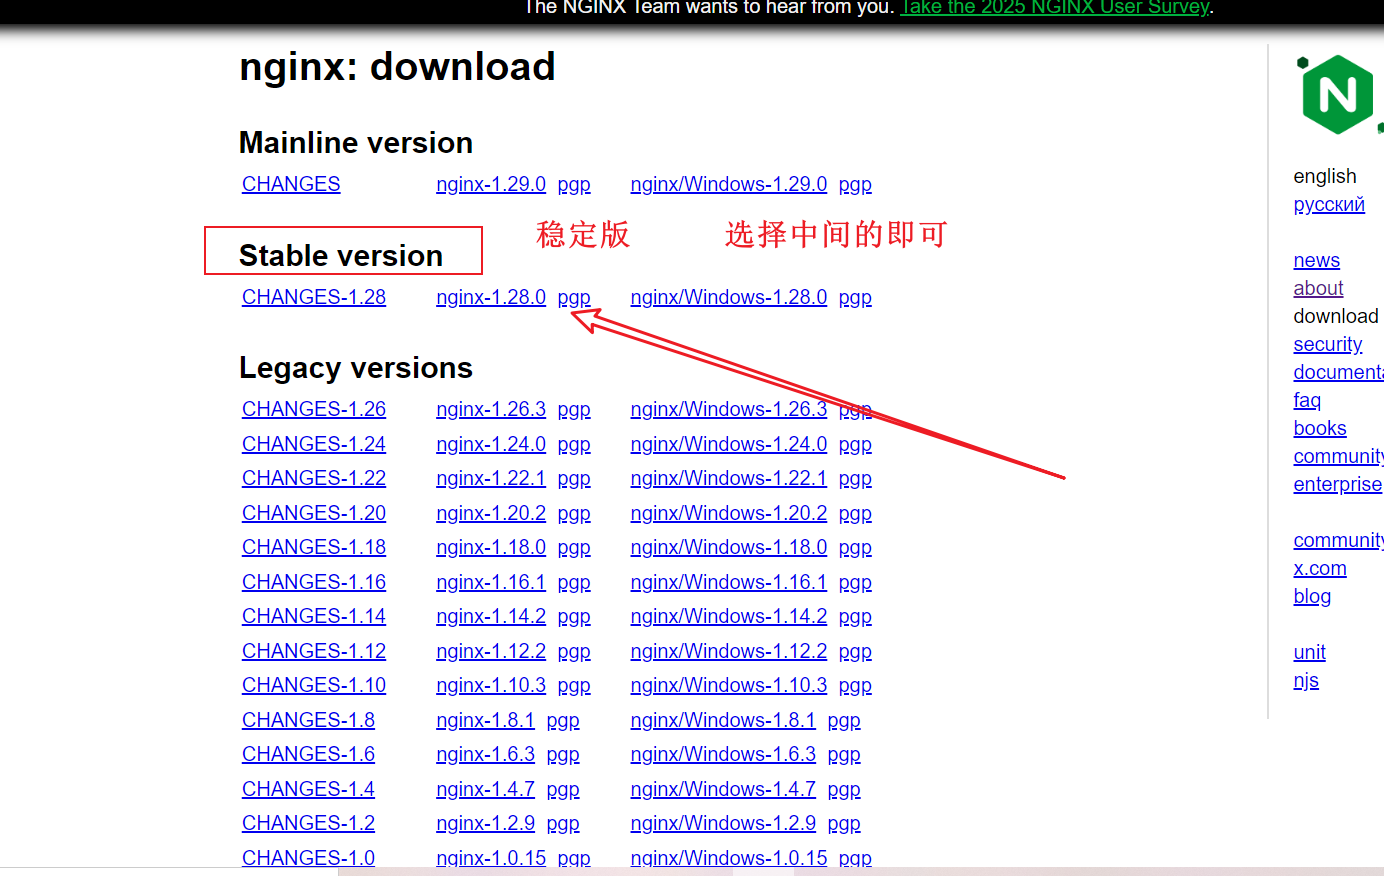The image size is (1384, 876).
Task: Open pgp for nginx/Windows-1.28.0
Action: 855,297
